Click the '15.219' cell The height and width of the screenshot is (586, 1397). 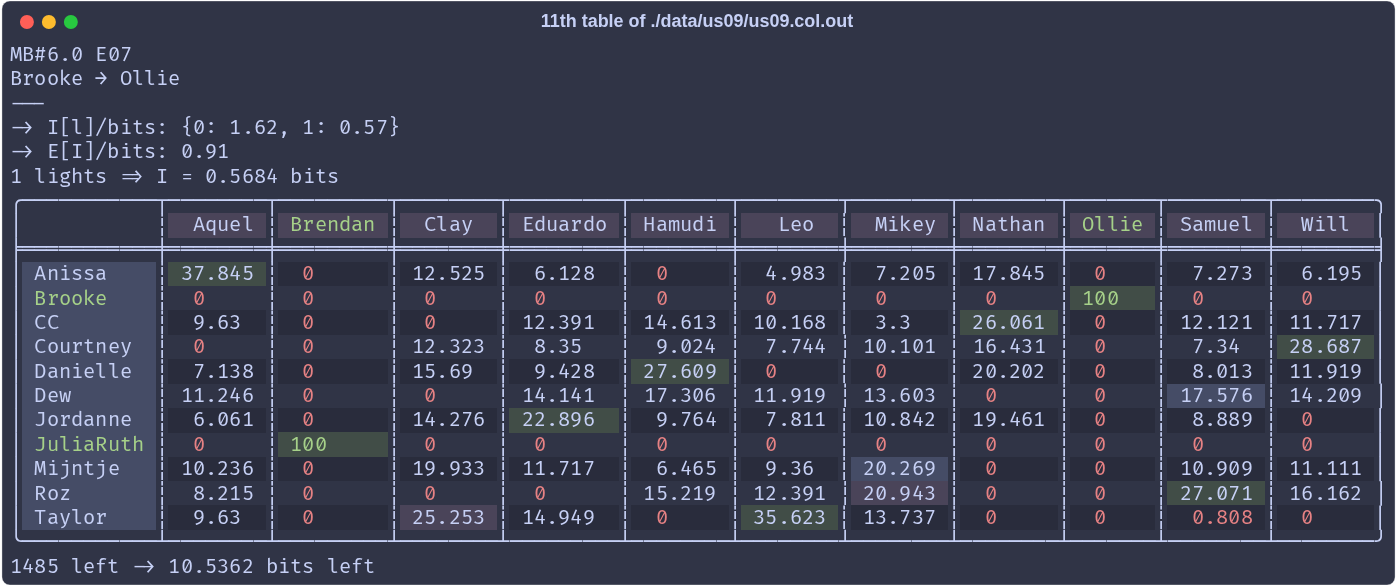pyautogui.click(x=680, y=493)
